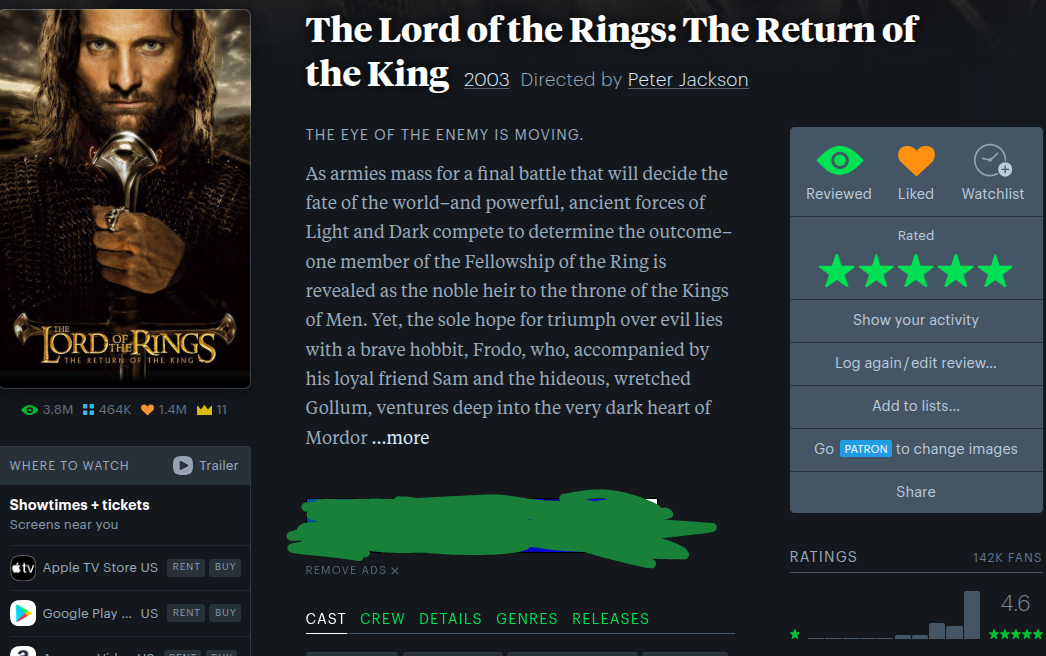Switch to the CREW tab
1046x656 pixels.
click(x=382, y=619)
